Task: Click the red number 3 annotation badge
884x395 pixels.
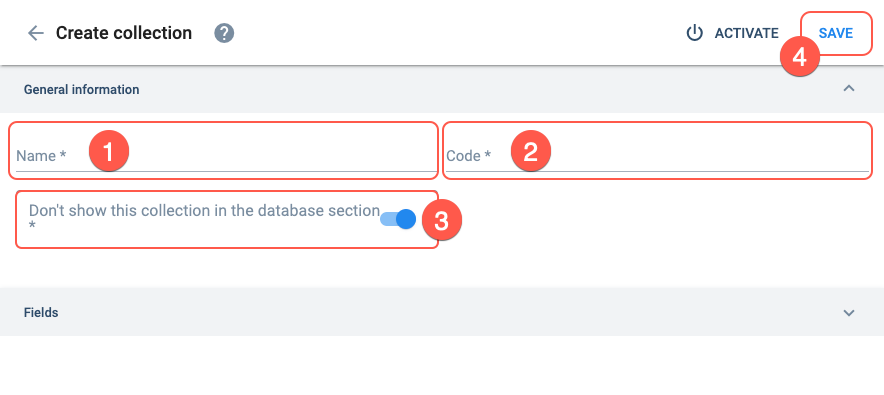Action: coord(442,220)
